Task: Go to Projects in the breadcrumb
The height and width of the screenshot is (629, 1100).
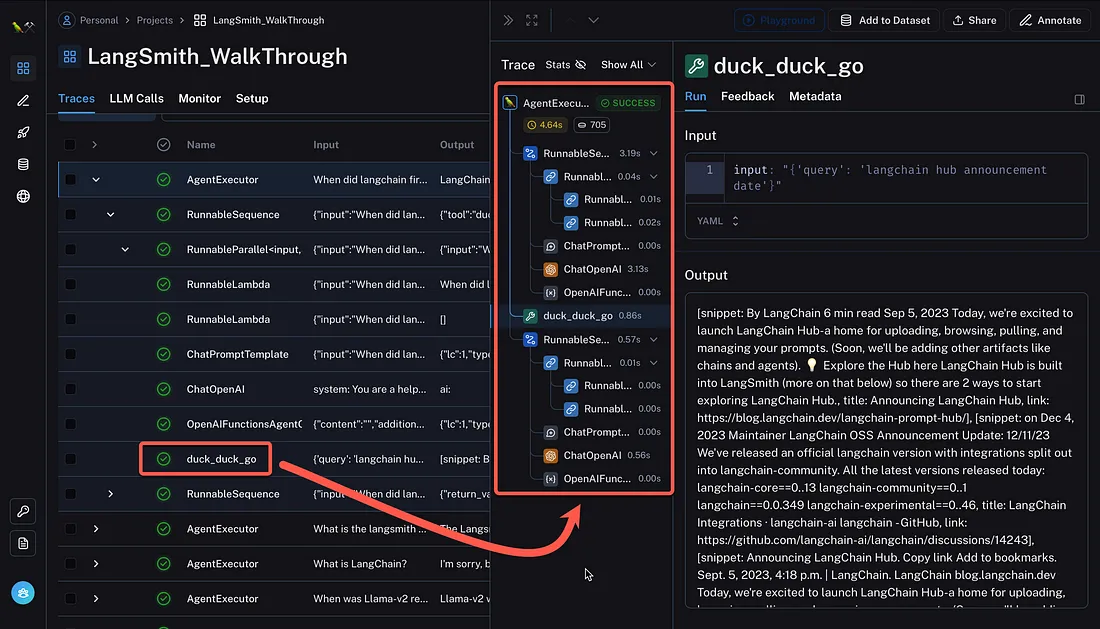Action: click(154, 20)
